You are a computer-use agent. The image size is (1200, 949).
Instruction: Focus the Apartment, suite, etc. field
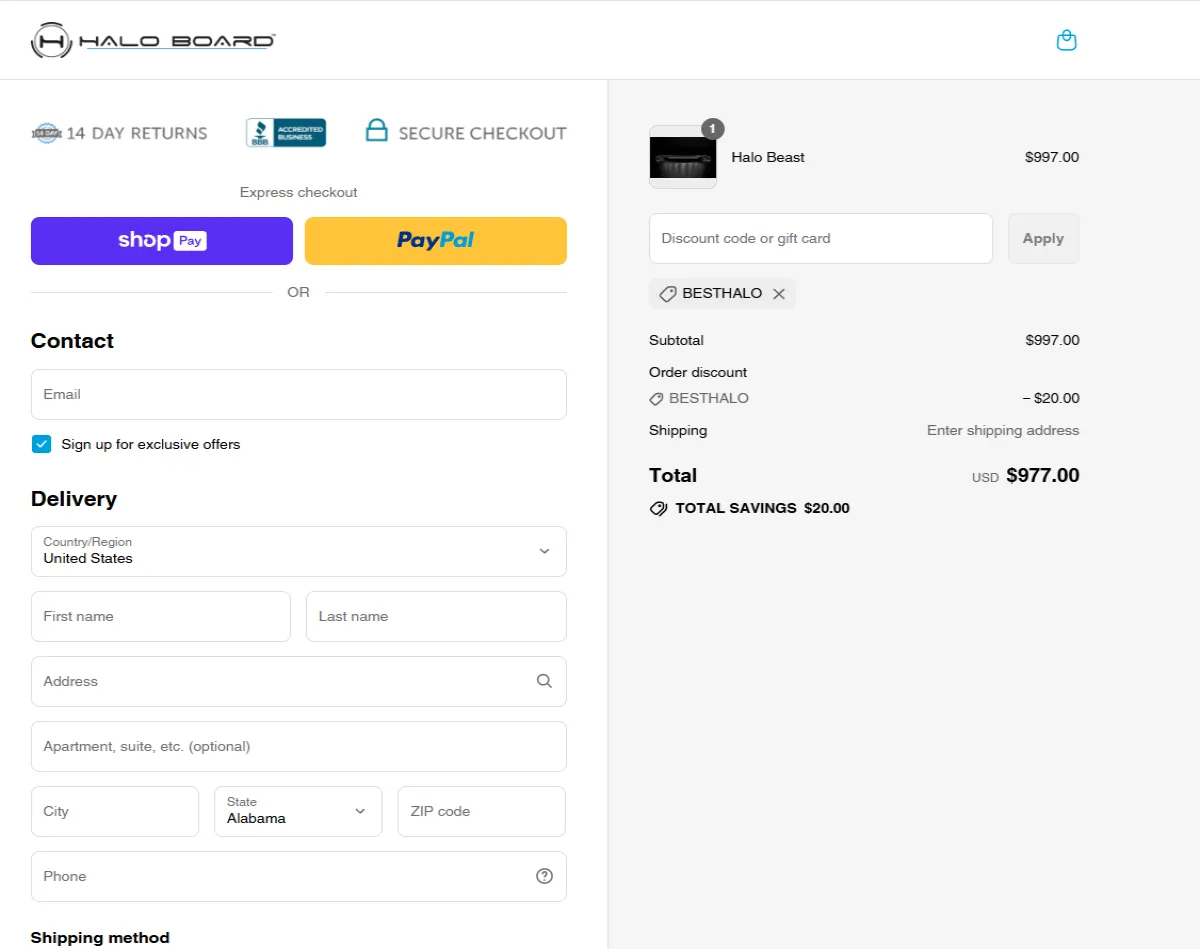coord(299,746)
